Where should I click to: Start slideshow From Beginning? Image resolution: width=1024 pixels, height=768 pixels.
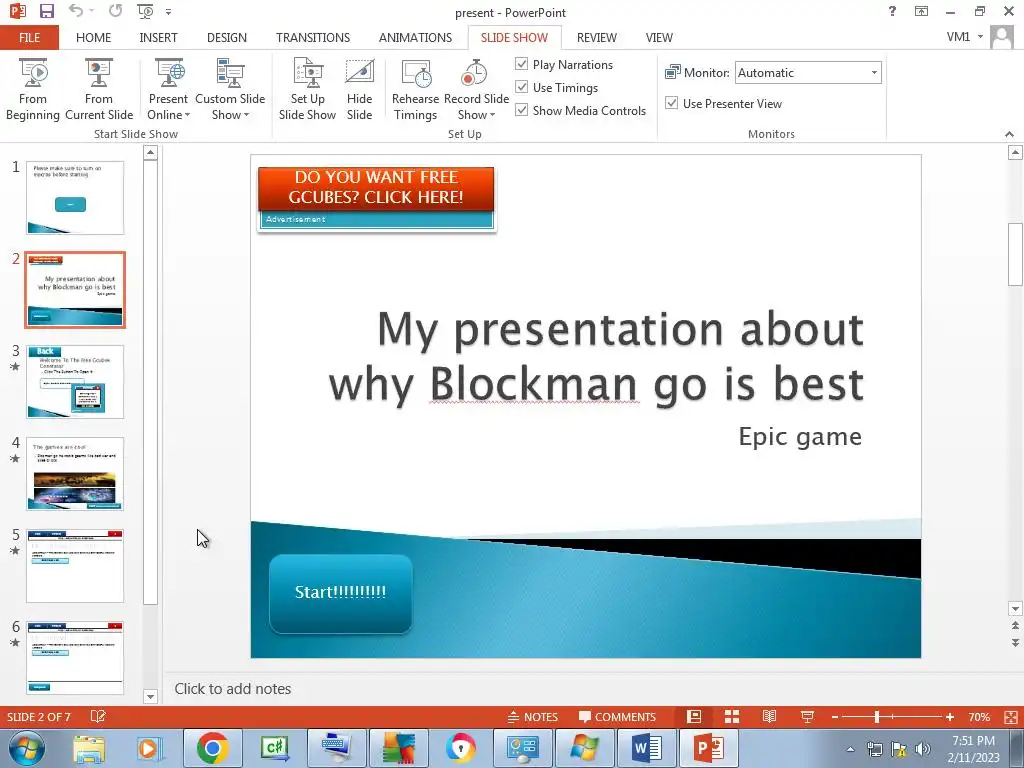(x=33, y=90)
